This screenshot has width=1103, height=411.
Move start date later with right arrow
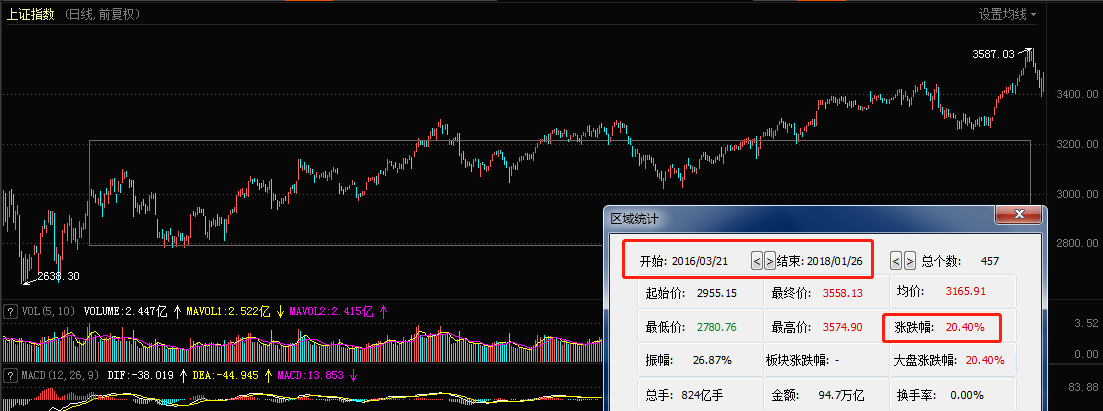[769, 260]
